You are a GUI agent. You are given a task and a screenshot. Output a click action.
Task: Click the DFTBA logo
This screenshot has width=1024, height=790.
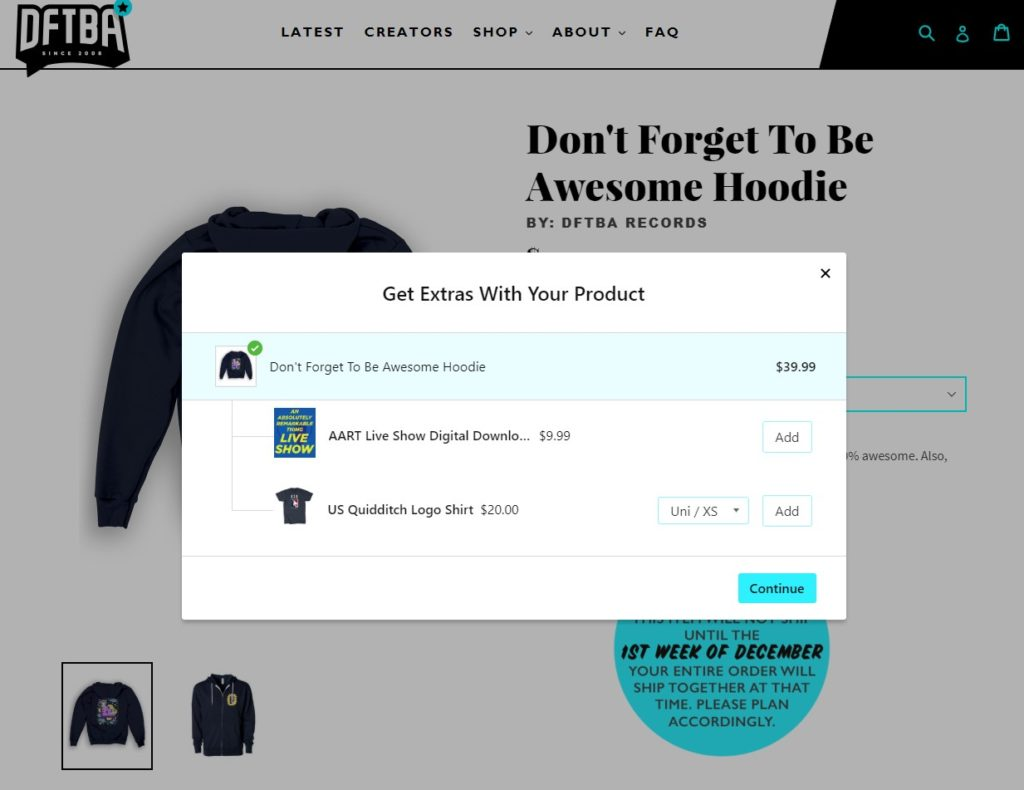tap(72, 38)
